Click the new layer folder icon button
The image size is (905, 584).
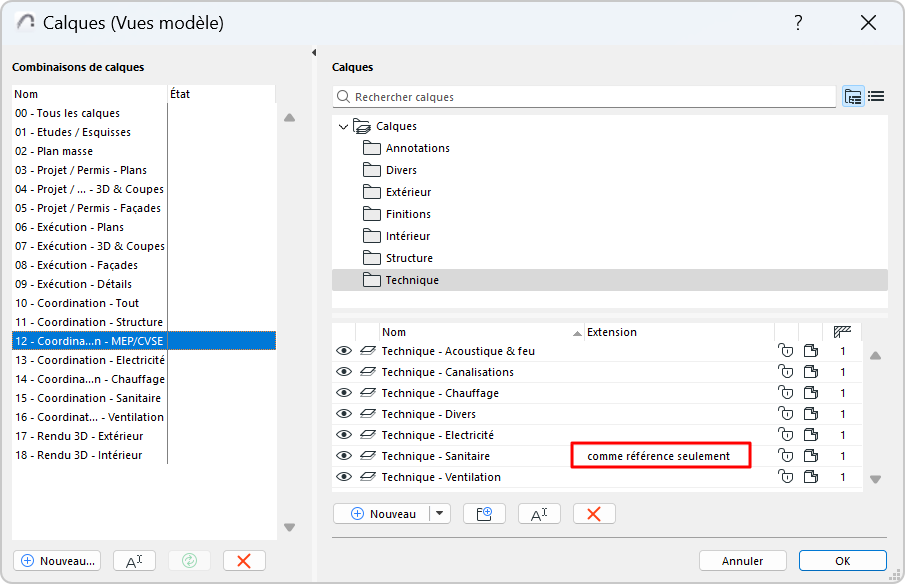(484, 513)
